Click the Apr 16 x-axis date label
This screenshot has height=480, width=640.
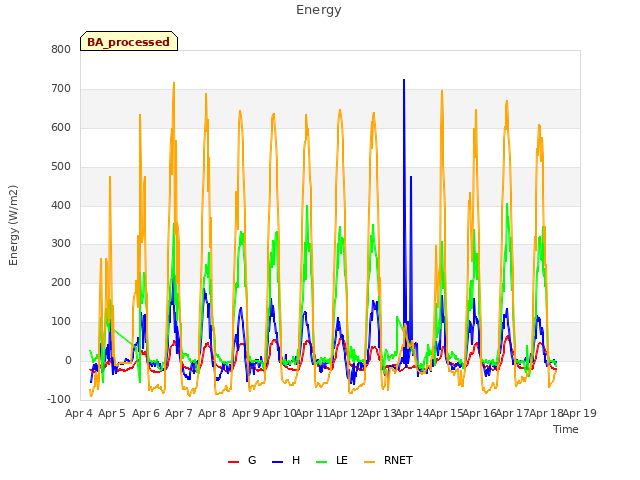pyautogui.click(x=479, y=413)
